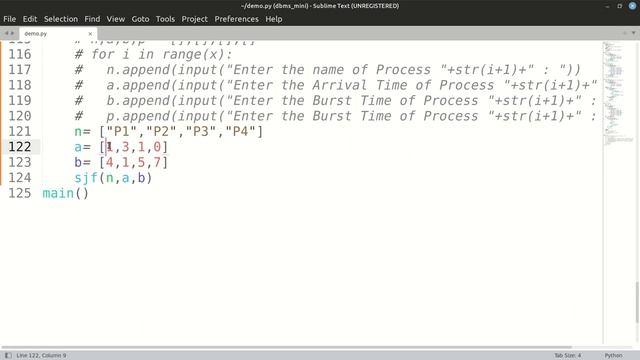Click line number 124 in the gutter
640x360 pixels.
click(20, 178)
